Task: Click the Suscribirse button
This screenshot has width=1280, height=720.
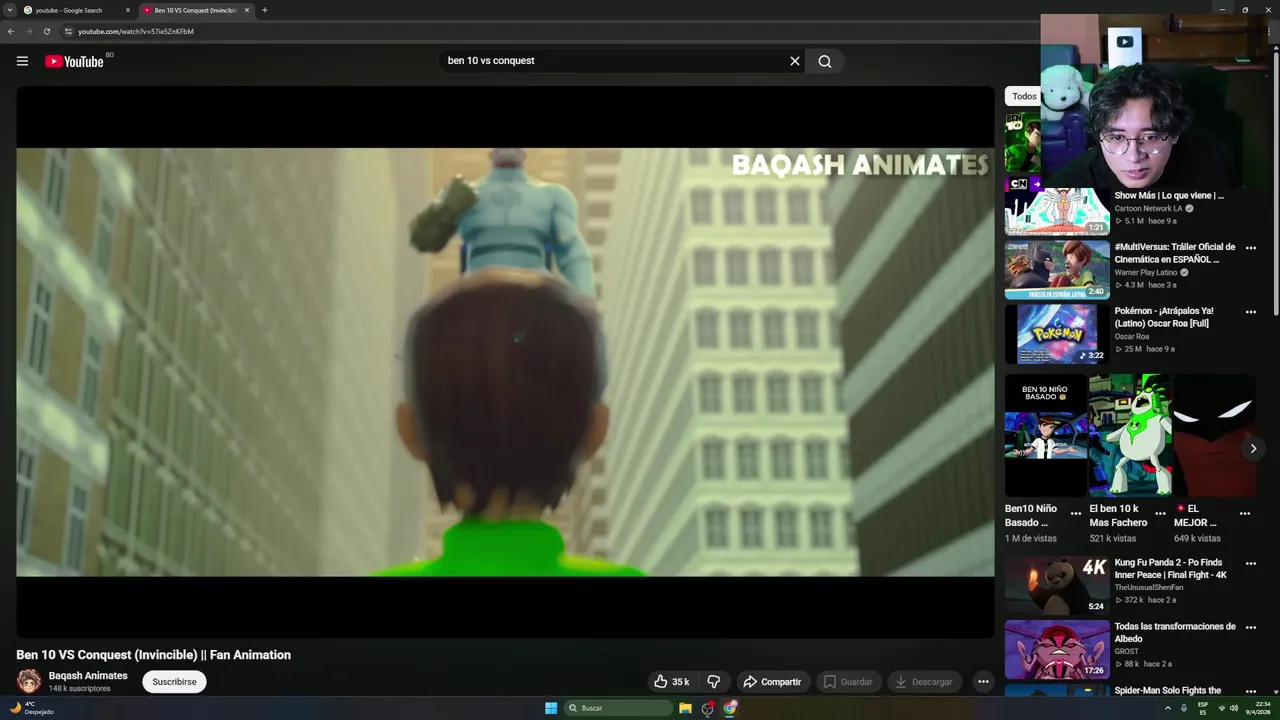Action: pyautogui.click(x=174, y=682)
